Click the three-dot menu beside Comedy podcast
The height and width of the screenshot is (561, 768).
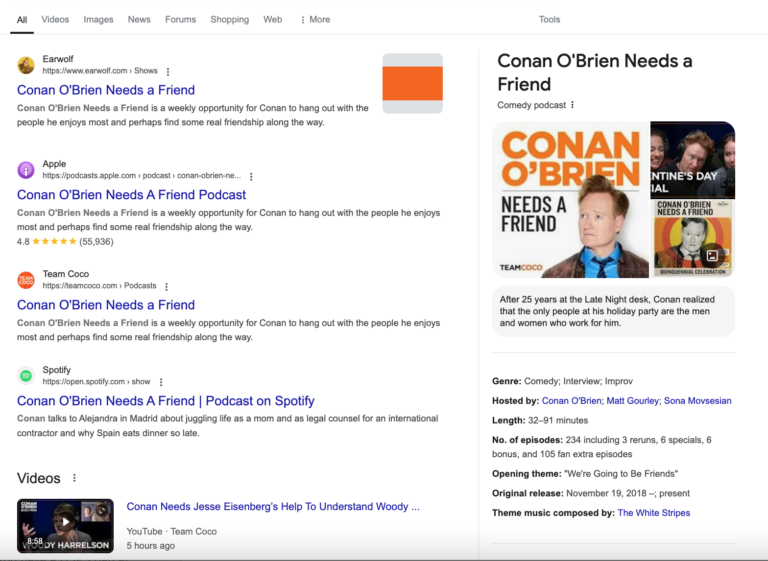[573, 105]
